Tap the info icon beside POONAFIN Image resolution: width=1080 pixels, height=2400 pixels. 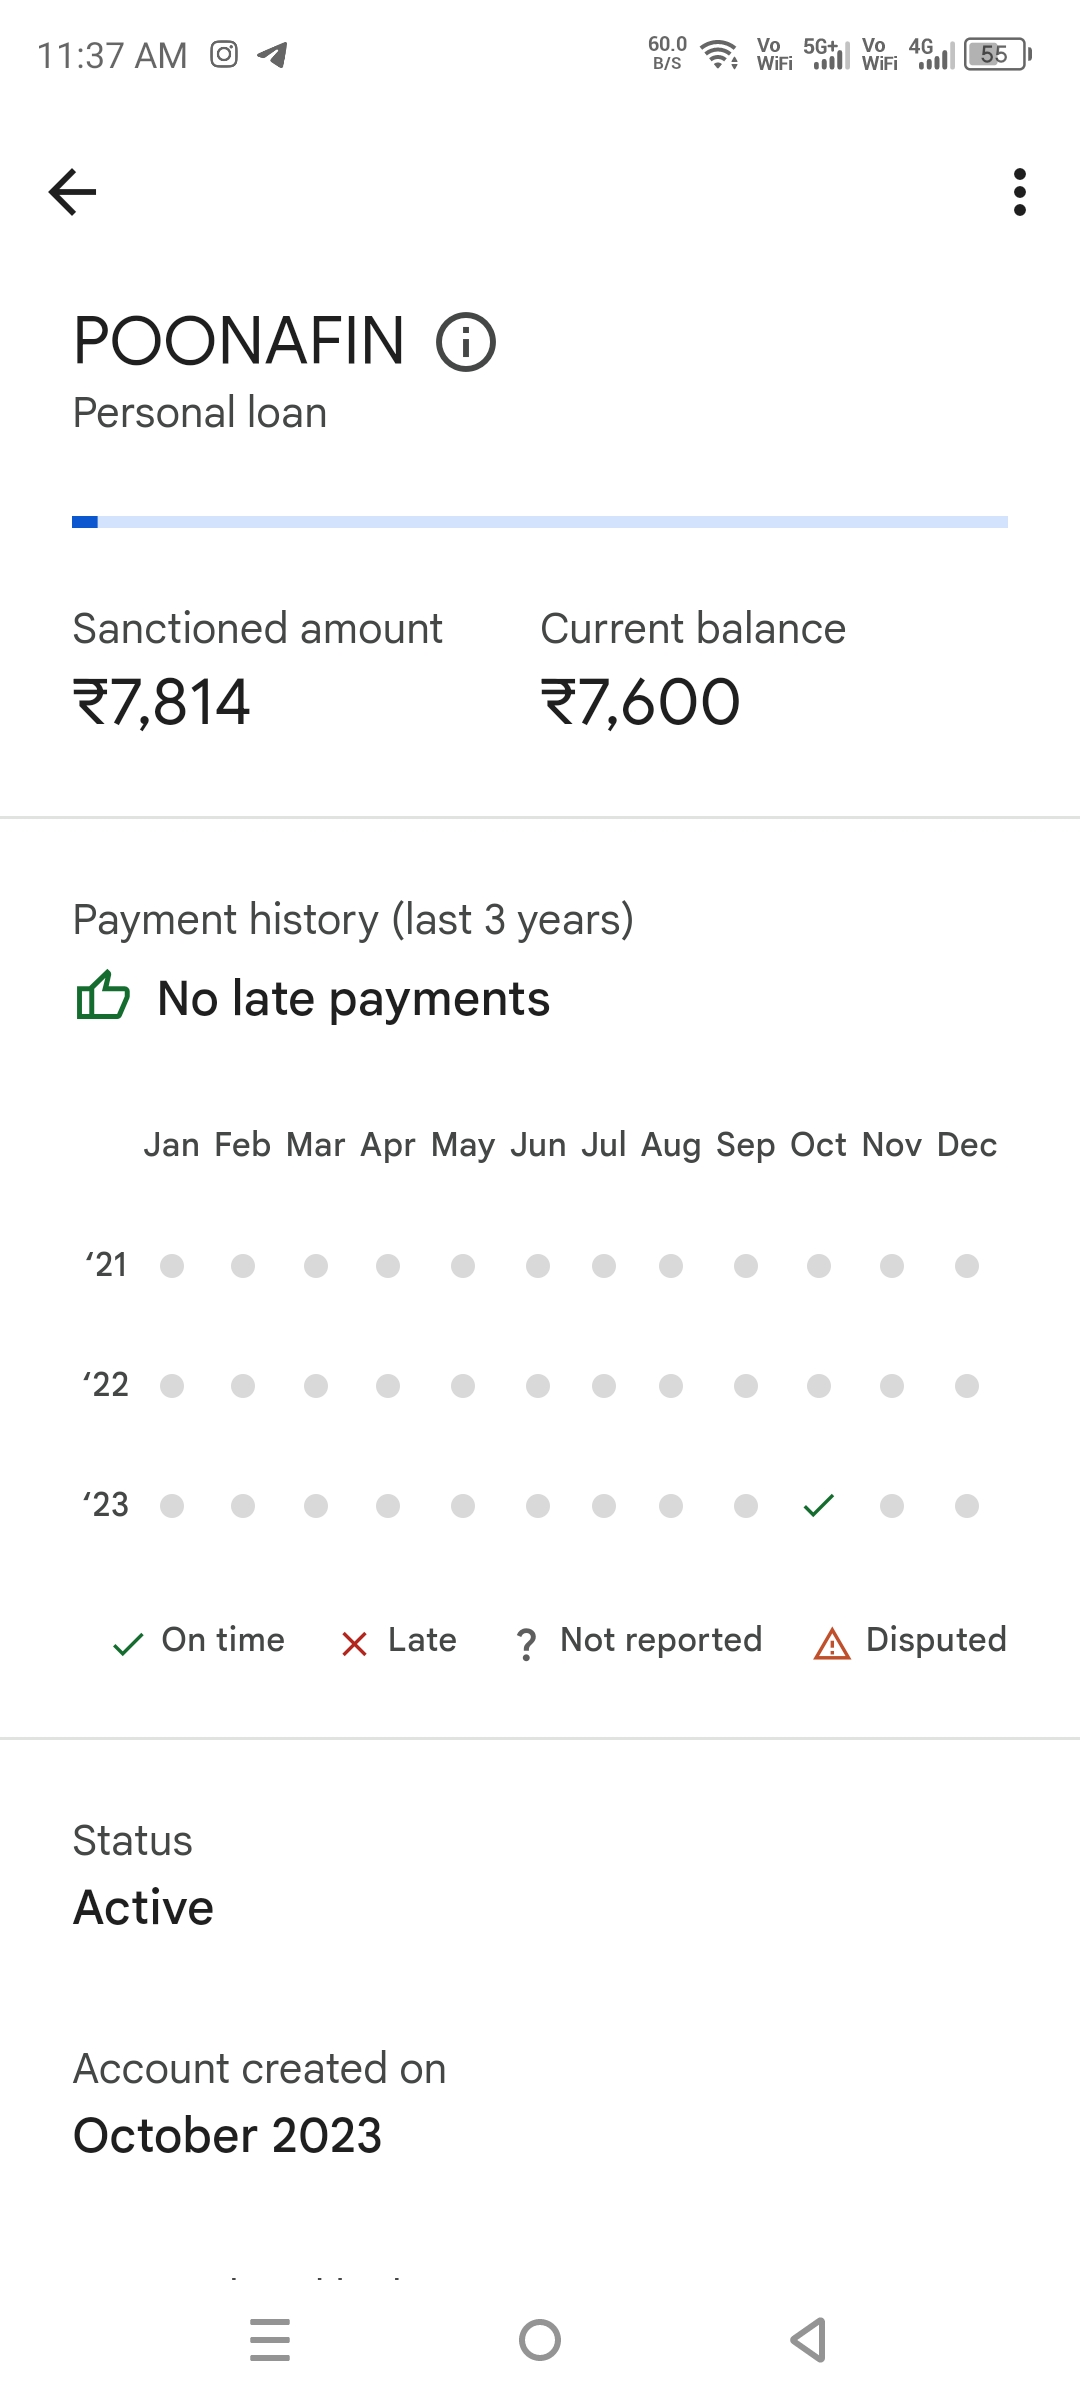466,342
